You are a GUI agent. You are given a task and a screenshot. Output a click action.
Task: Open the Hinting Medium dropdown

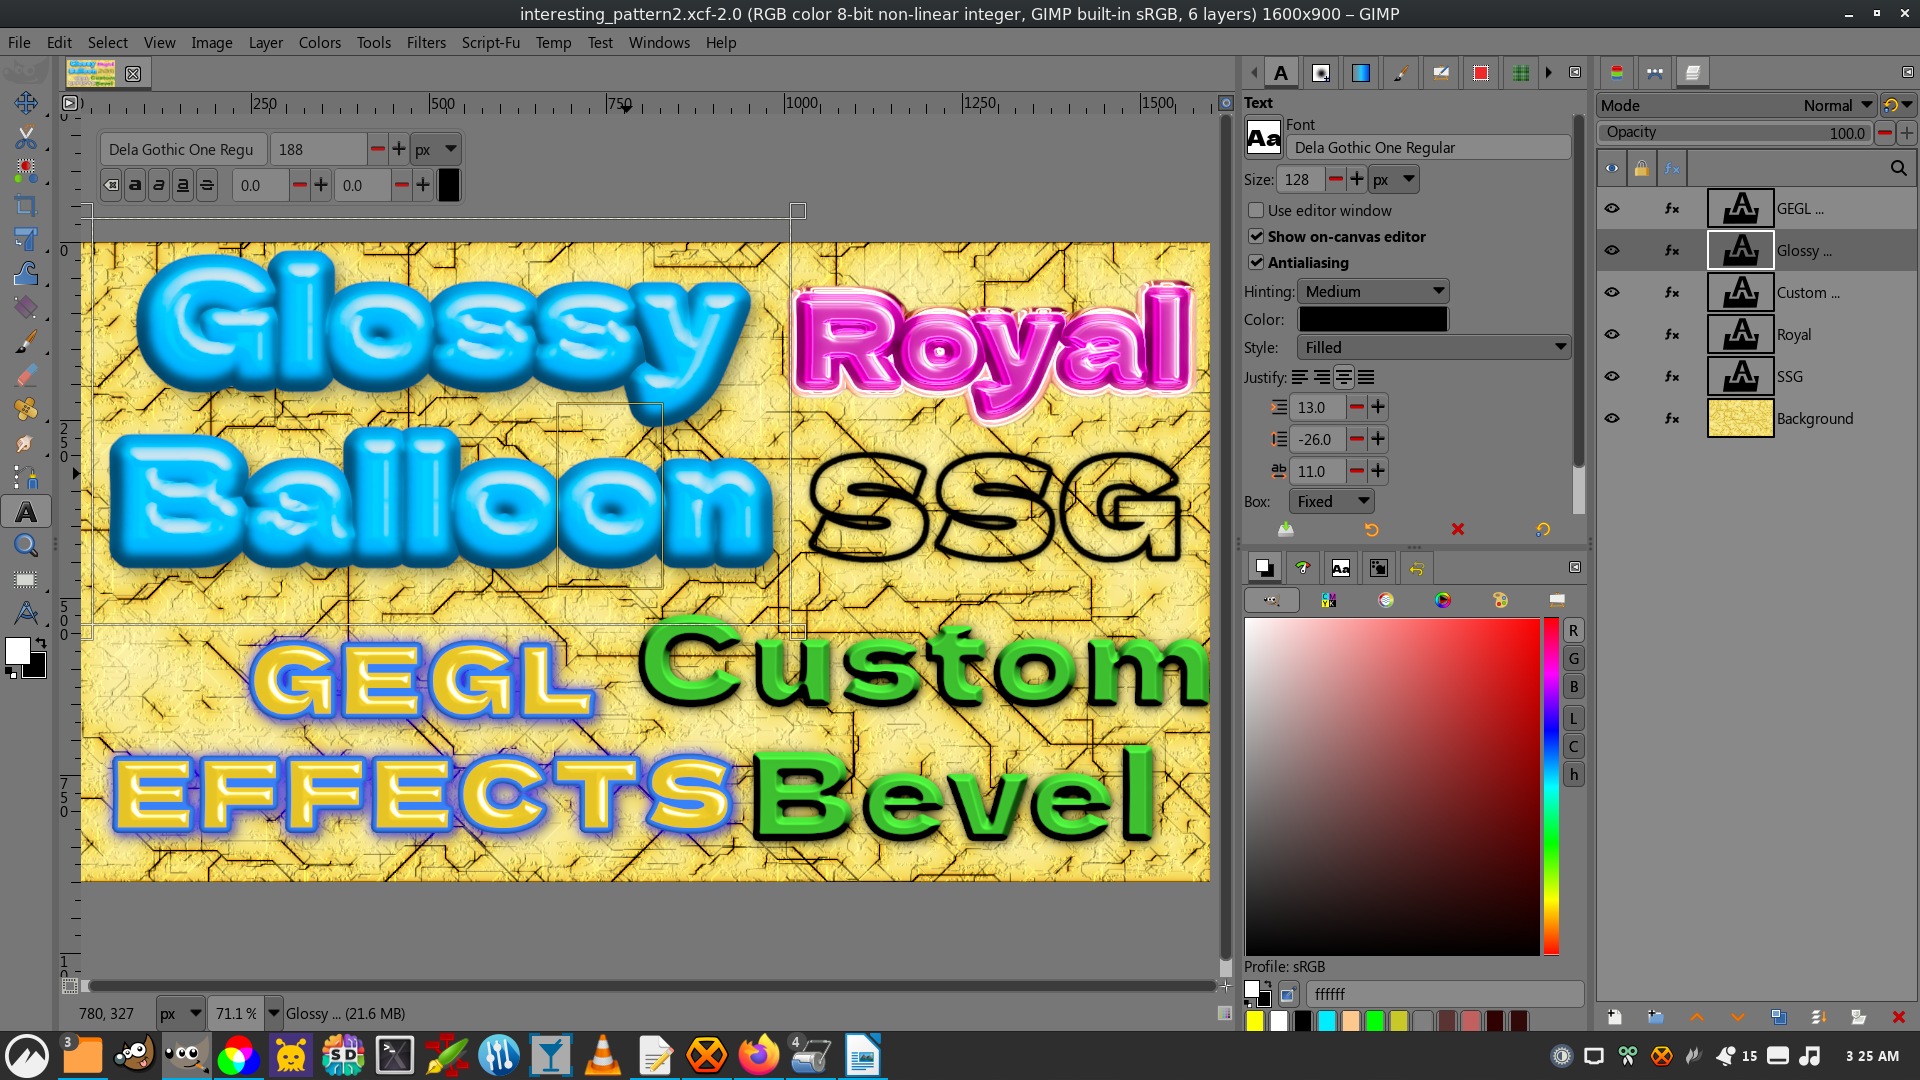pyautogui.click(x=1373, y=291)
